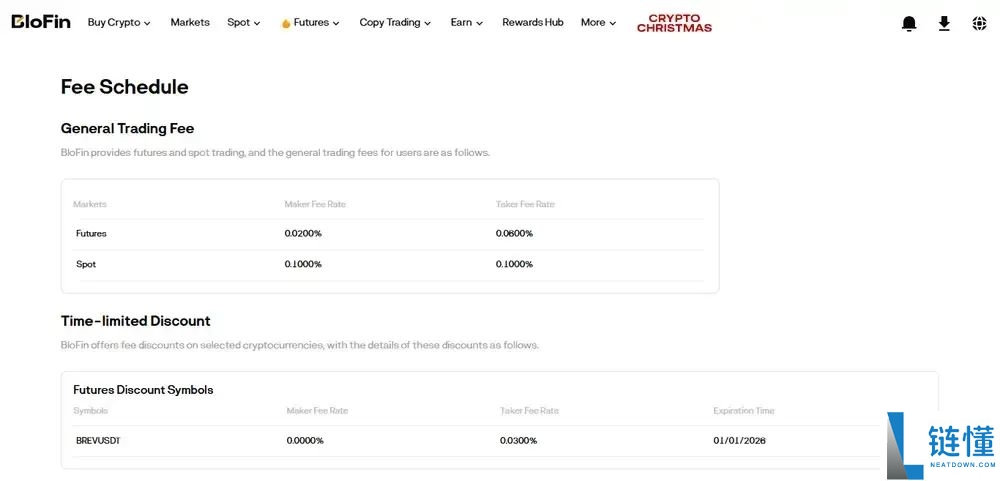Open the More dropdown menu
Viewport: 1000px width, 481px height.
[x=598, y=22]
